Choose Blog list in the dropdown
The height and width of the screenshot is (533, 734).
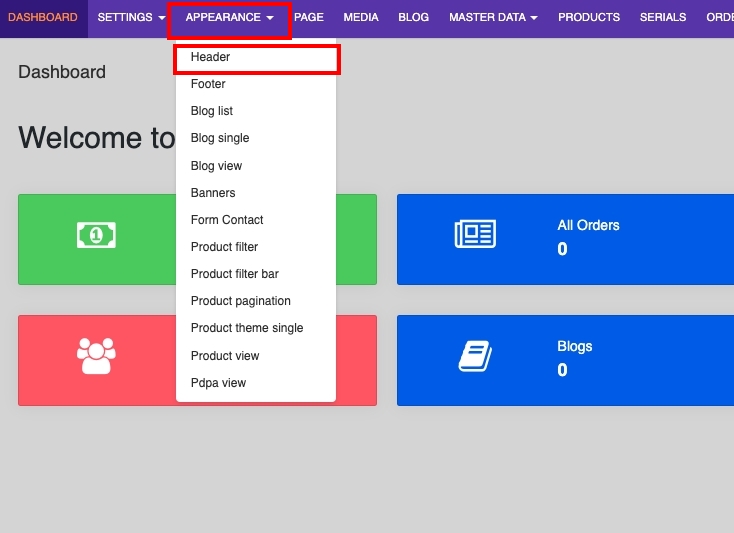point(256,111)
